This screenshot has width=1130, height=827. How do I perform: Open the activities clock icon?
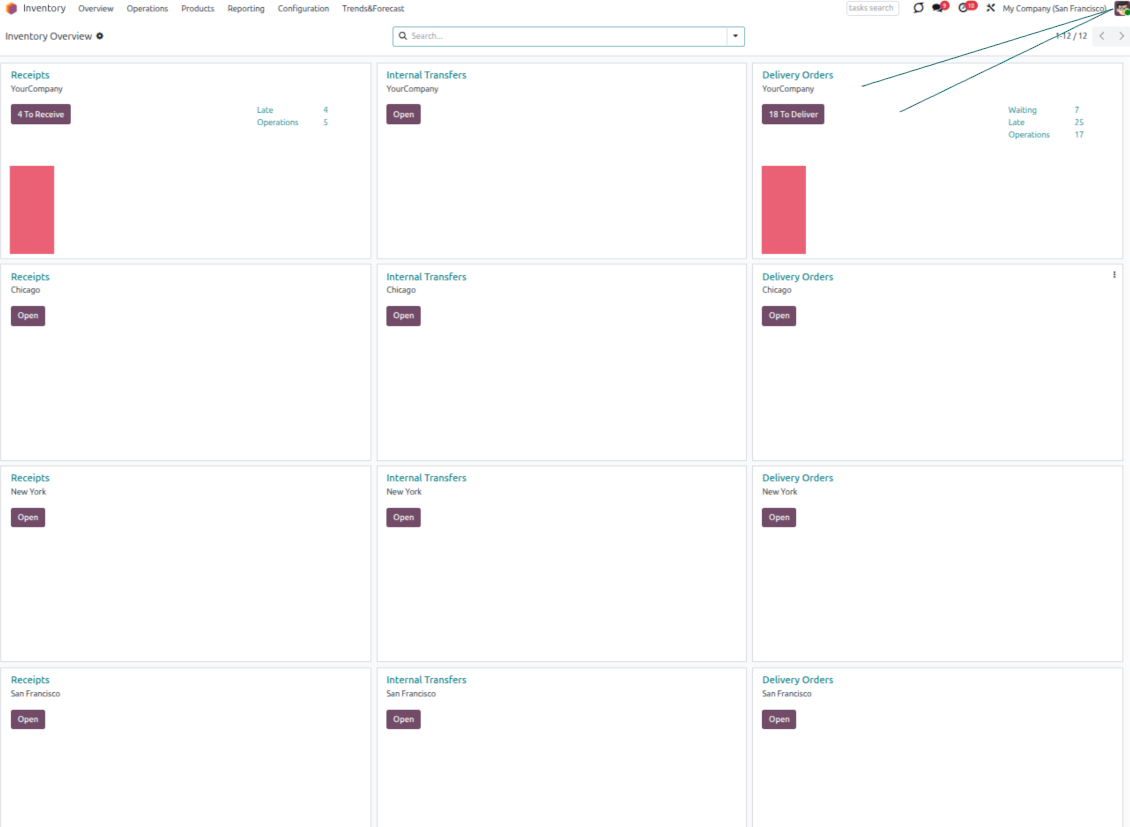(964, 8)
